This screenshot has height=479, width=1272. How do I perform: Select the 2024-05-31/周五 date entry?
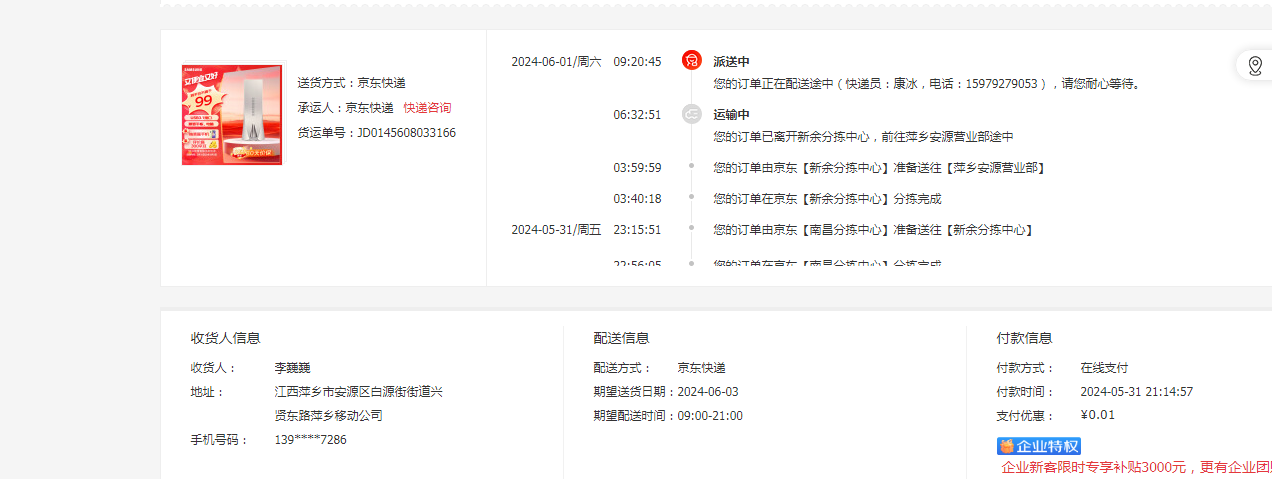coord(556,230)
